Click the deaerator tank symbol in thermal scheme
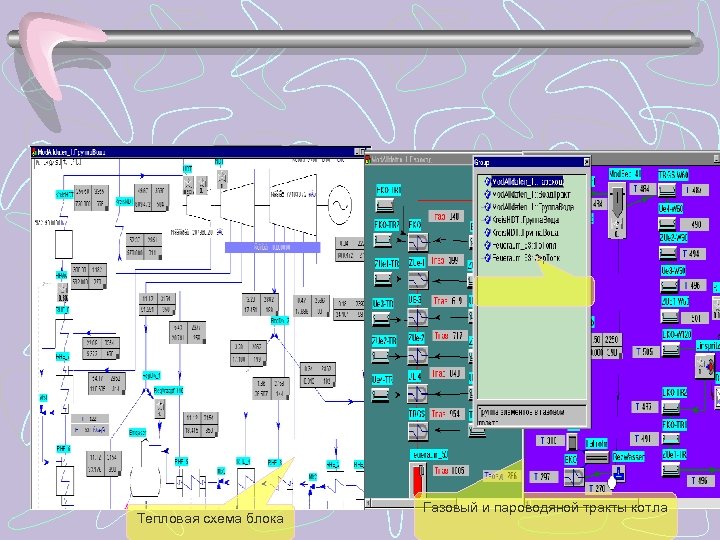 coord(145,481)
